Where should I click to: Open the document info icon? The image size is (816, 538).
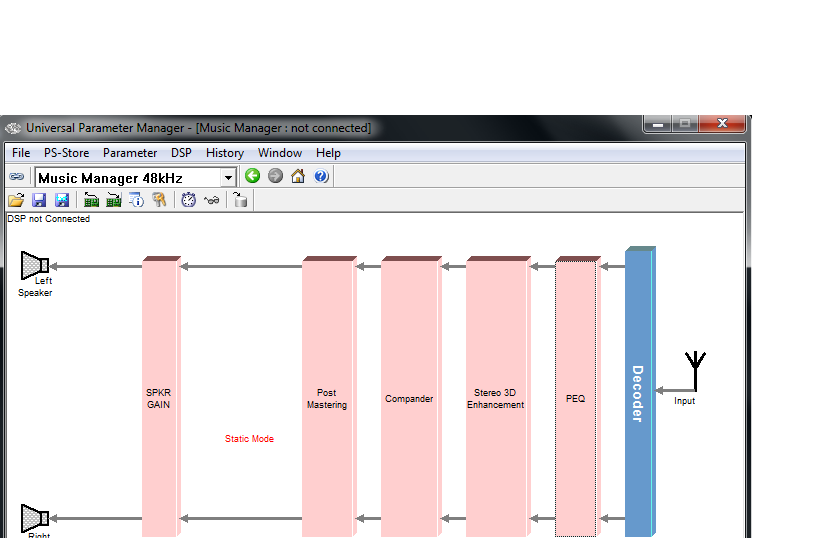[x=136, y=200]
